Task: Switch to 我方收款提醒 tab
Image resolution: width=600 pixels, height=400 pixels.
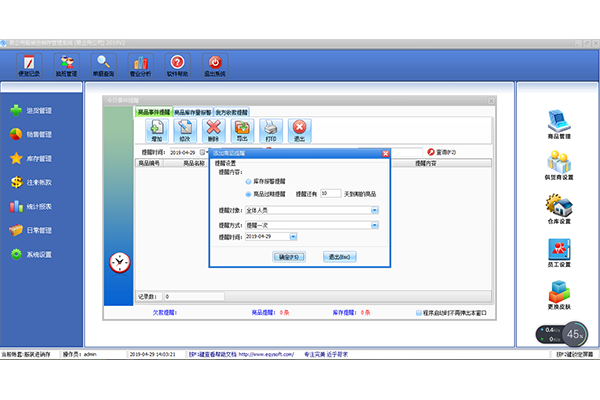Action: coord(232,112)
